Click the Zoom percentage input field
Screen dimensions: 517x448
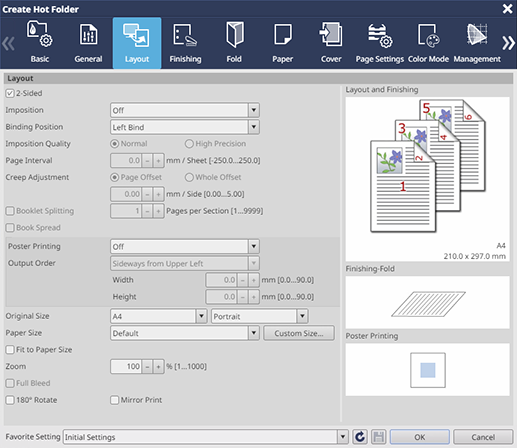click(x=126, y=367)
